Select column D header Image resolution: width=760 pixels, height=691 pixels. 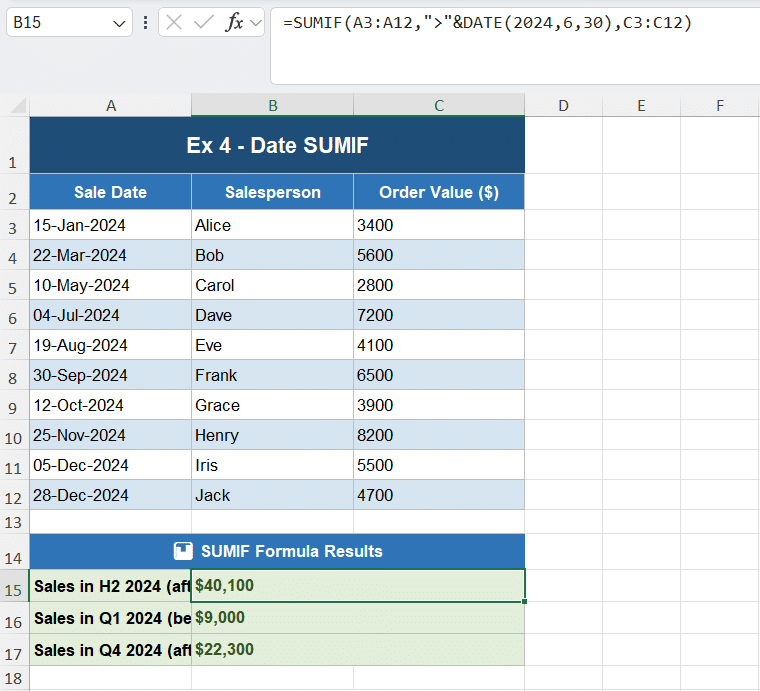click(563, 105)
